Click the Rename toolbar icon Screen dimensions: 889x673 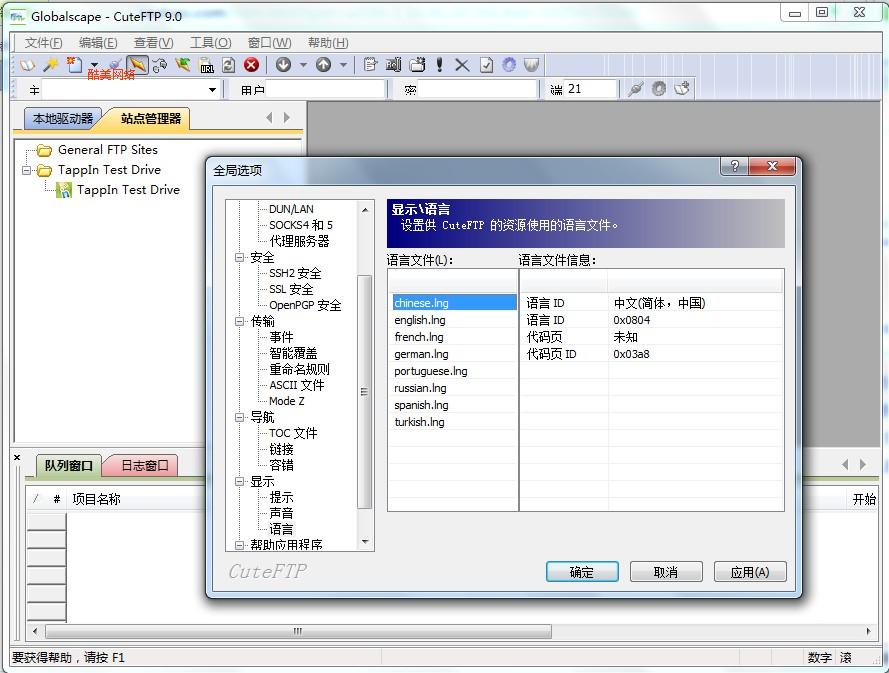pyautogui.click(x=393, y=65)
